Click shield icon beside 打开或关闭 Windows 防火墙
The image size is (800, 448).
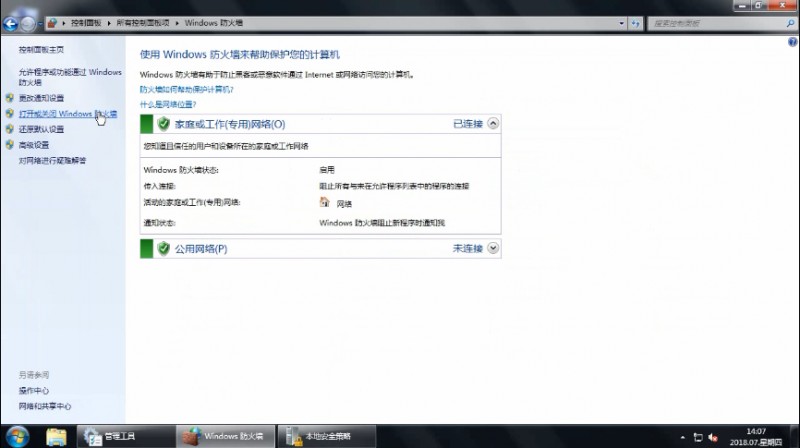[x=10, y=113]
